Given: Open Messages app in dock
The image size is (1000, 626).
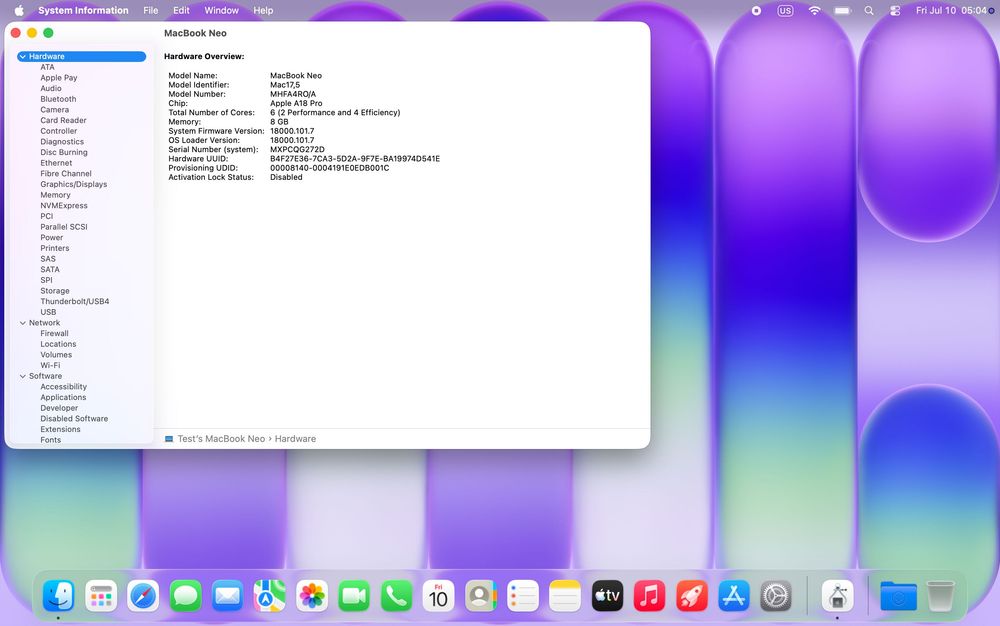Looking at the screenshot, I should [186, 596].
